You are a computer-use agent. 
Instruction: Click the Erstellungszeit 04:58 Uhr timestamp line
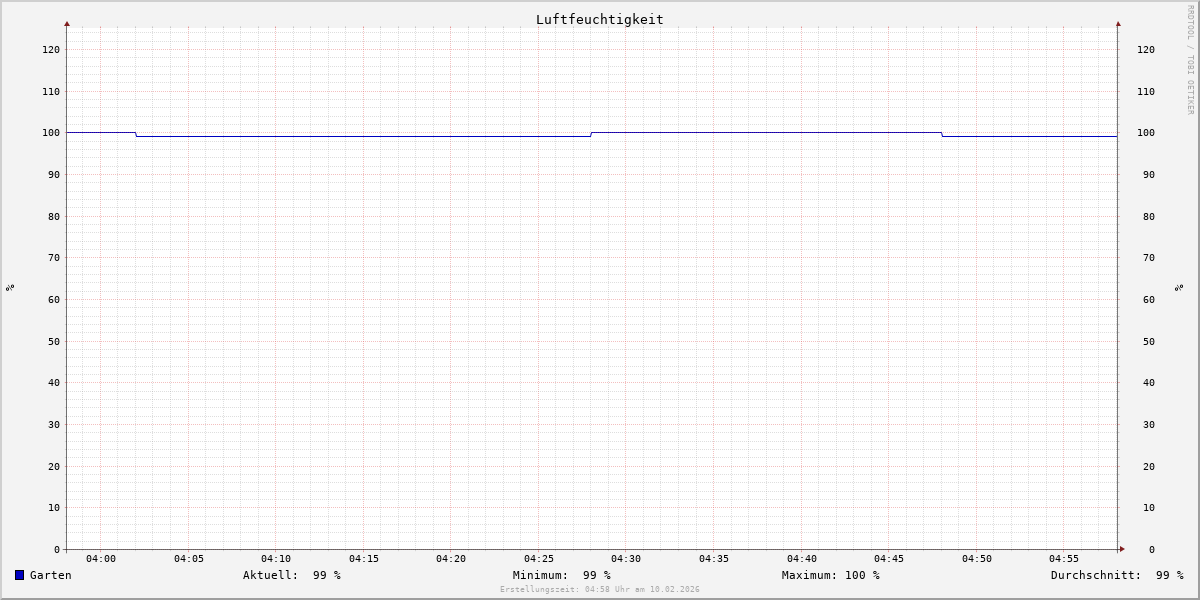[600, 589]
